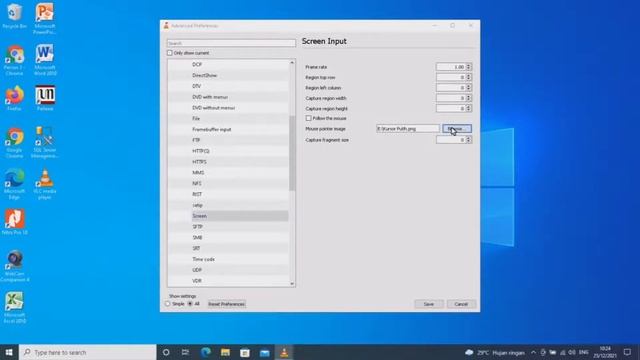Click the Cortana circle taskbar icon
Viewport: 640px width, 360px height.
[166, 352]
